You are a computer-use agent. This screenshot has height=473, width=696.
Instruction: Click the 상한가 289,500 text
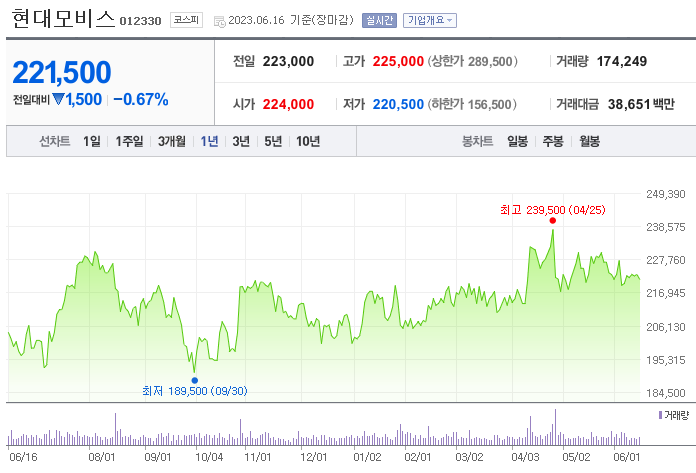(473, 61)
